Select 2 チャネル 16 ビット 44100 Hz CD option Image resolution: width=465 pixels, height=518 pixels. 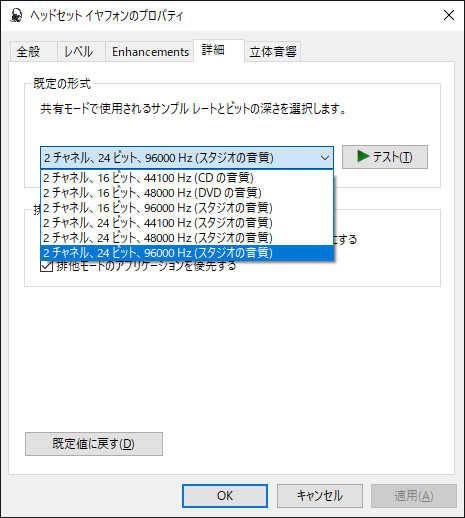[187, 178]
